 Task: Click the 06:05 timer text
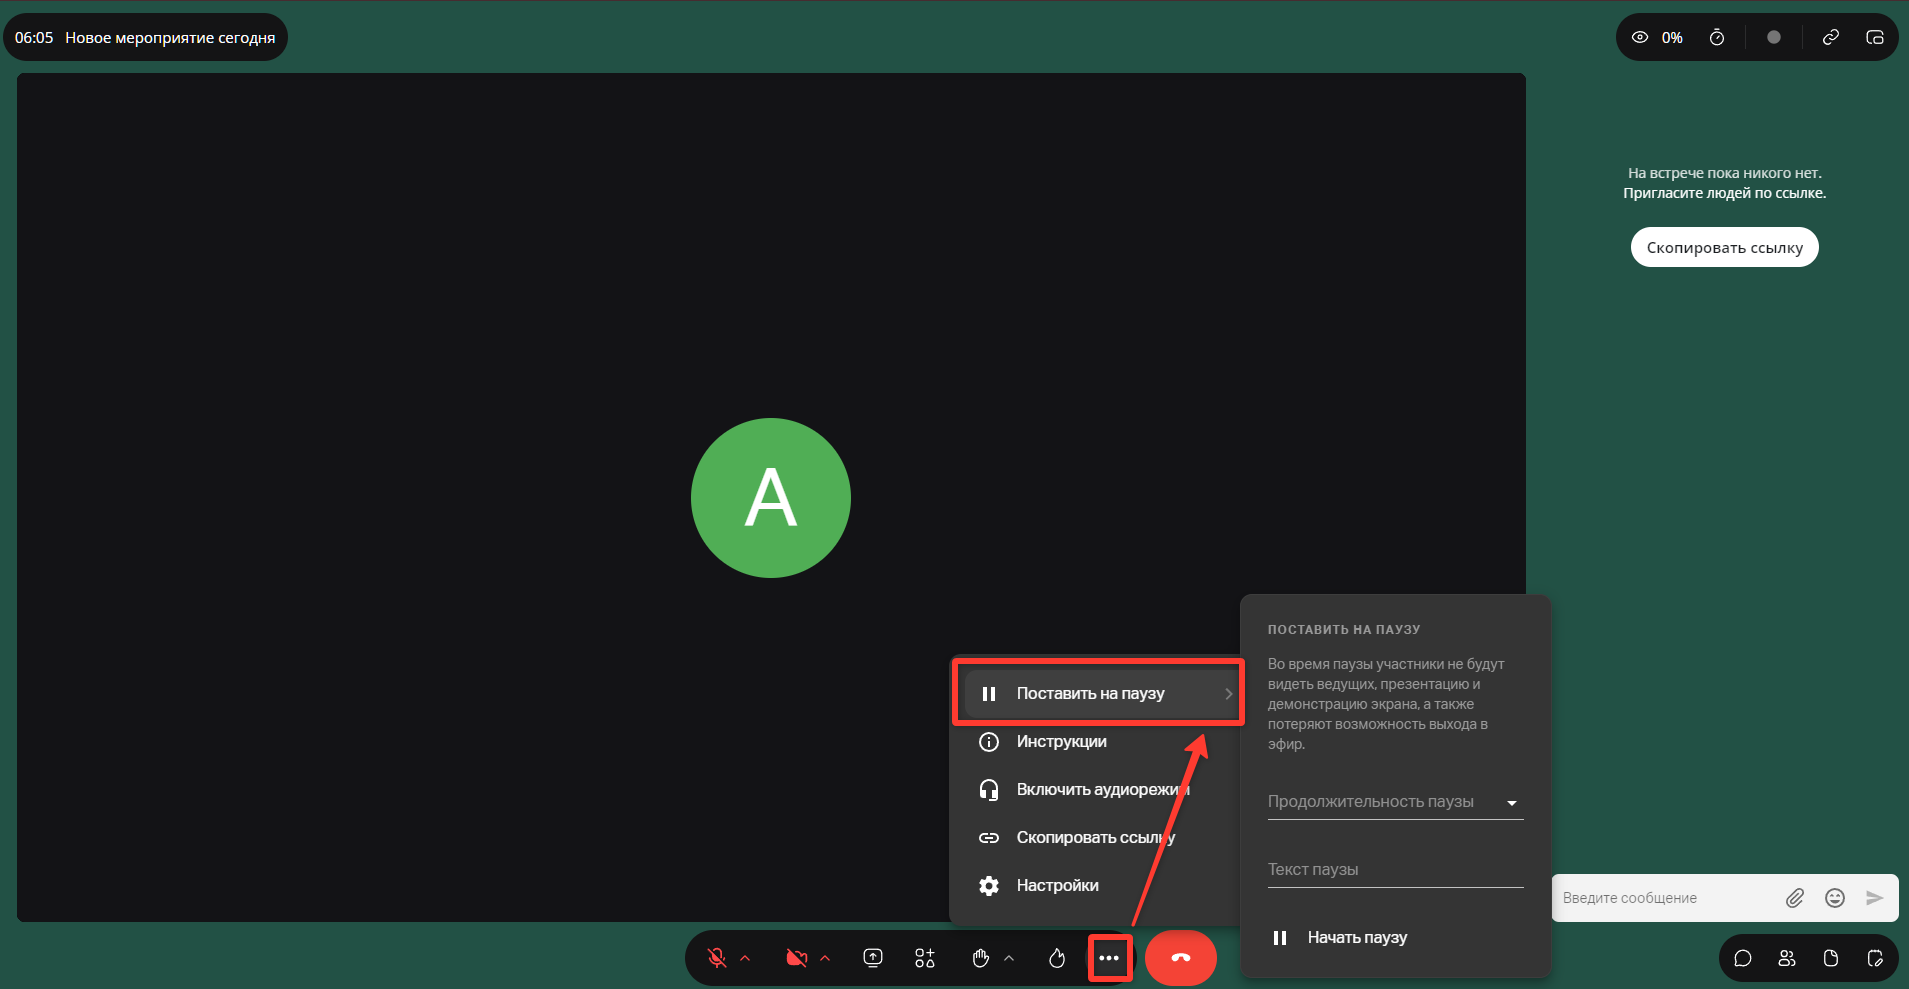34,37
